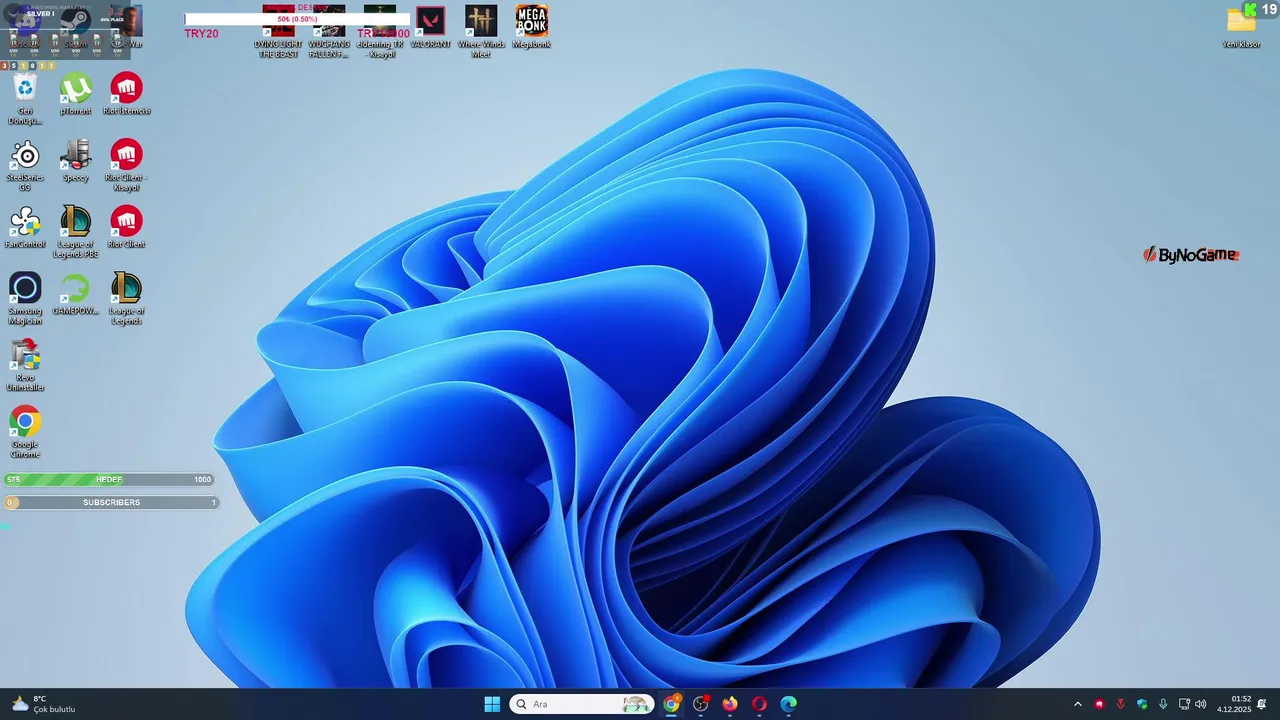
Task: Click the Ara search box in taskbar
Action: (x=582, y=704)
